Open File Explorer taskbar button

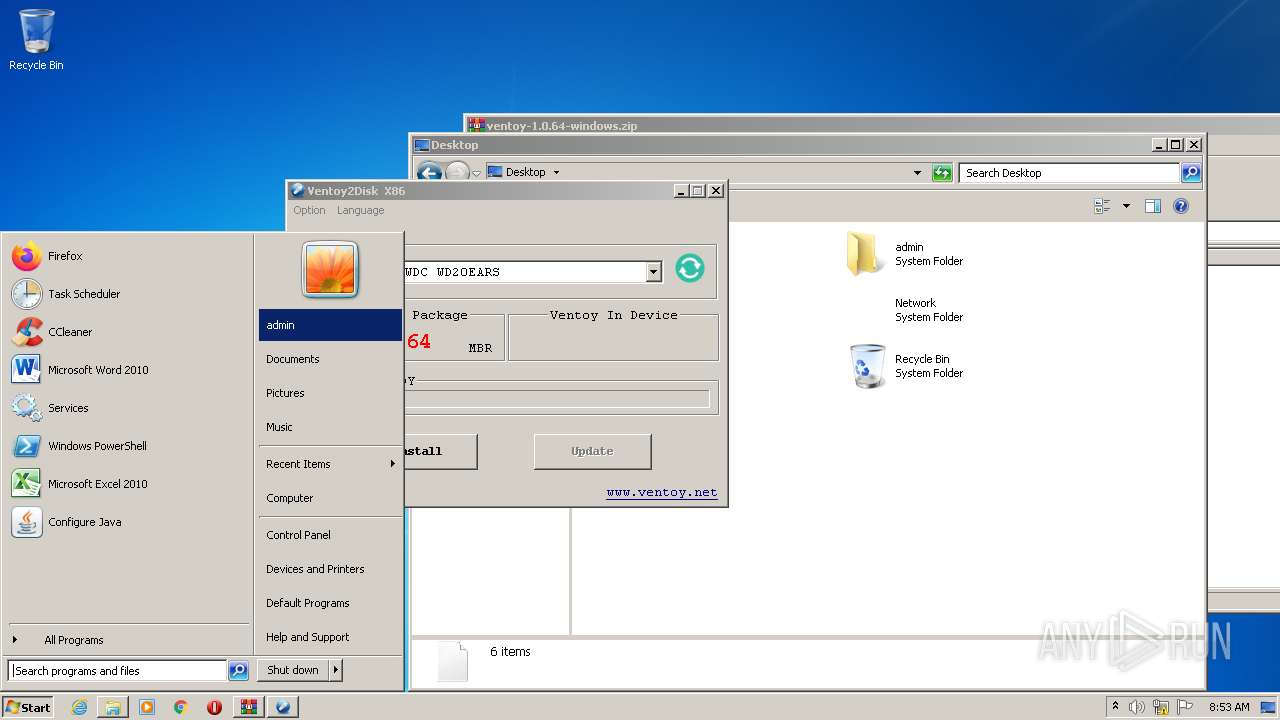click(x=113, y=707)
